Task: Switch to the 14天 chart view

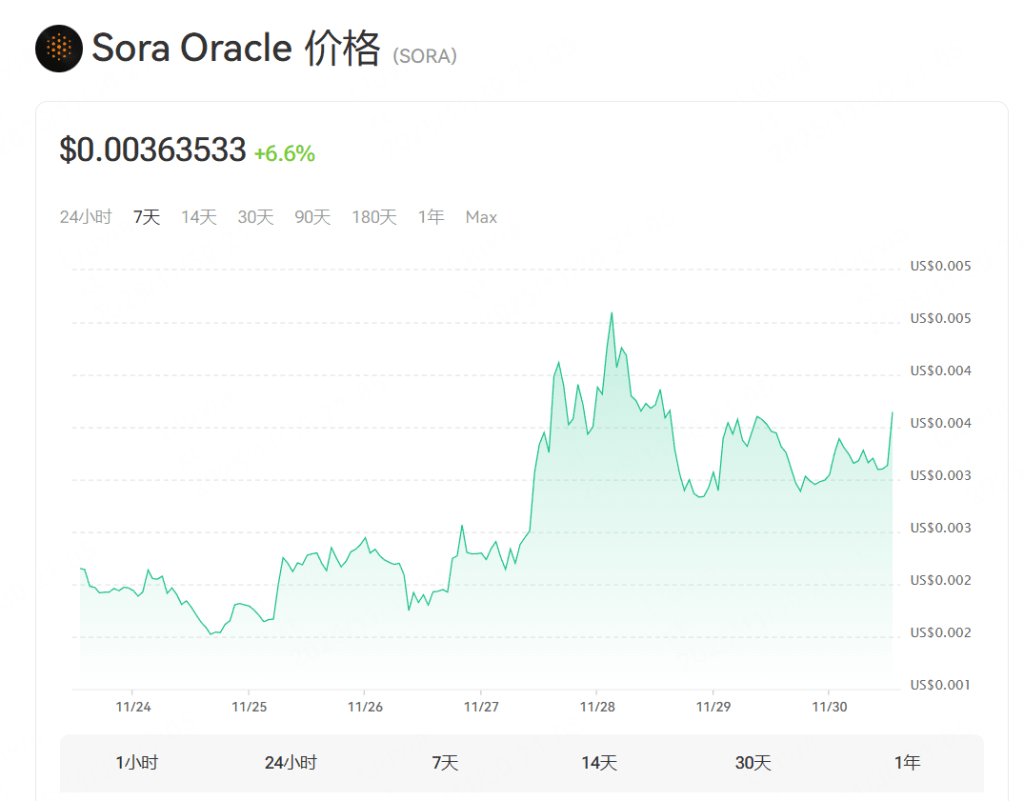Action: pyautogui.click(x=198, y=216)
